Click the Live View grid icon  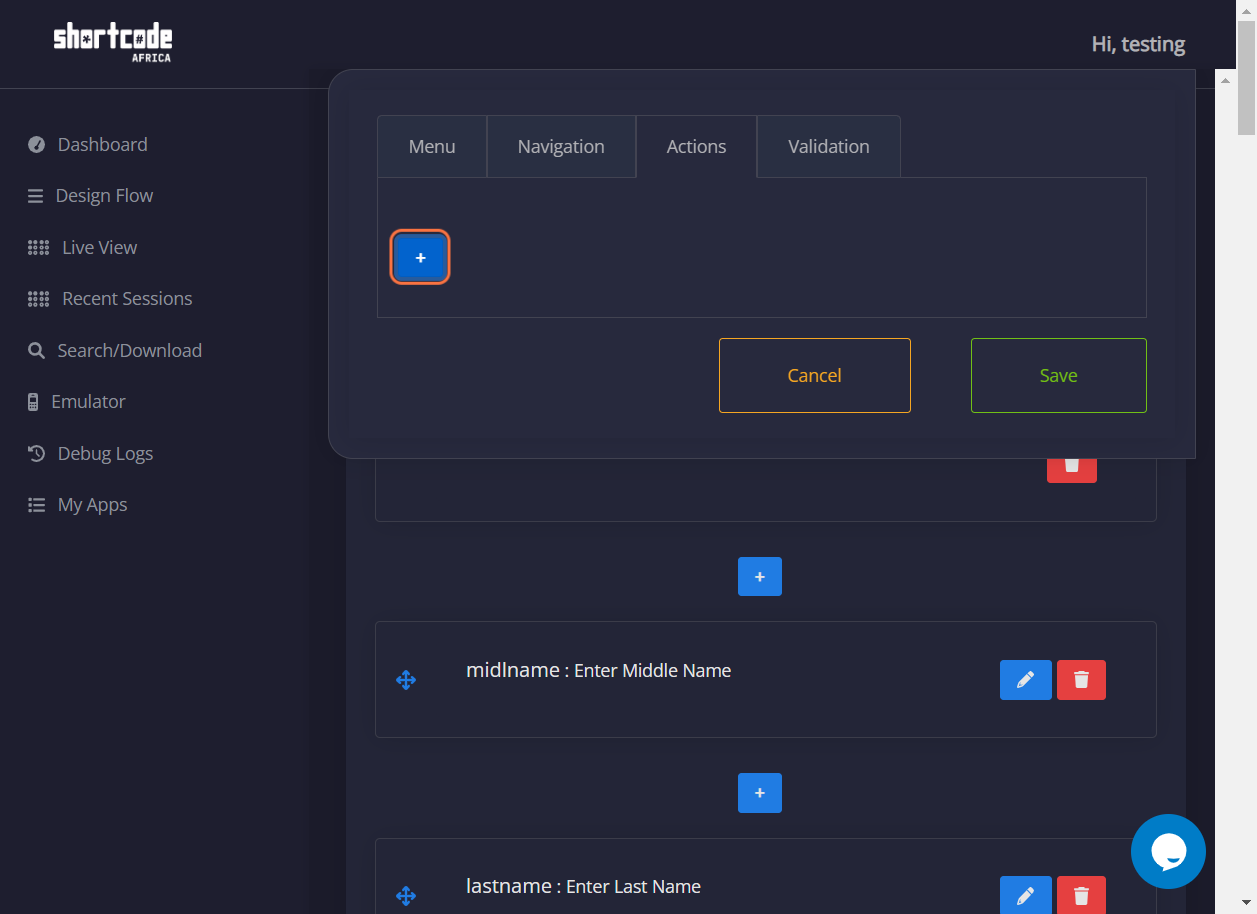(38, 248)
